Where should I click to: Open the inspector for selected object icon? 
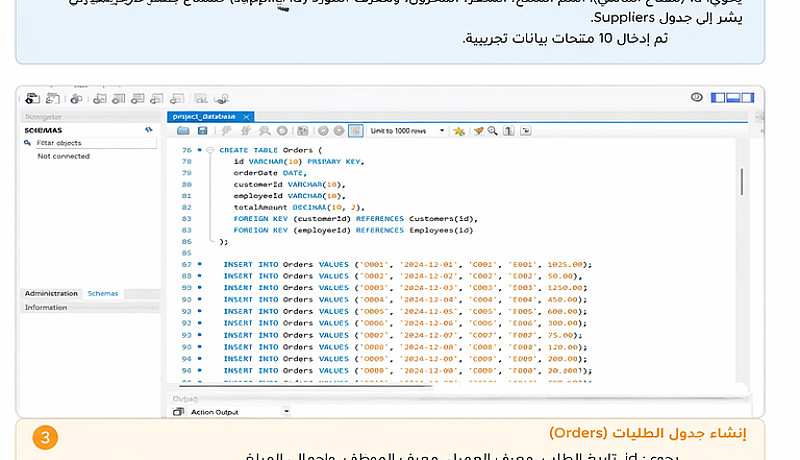pos(77,98)
